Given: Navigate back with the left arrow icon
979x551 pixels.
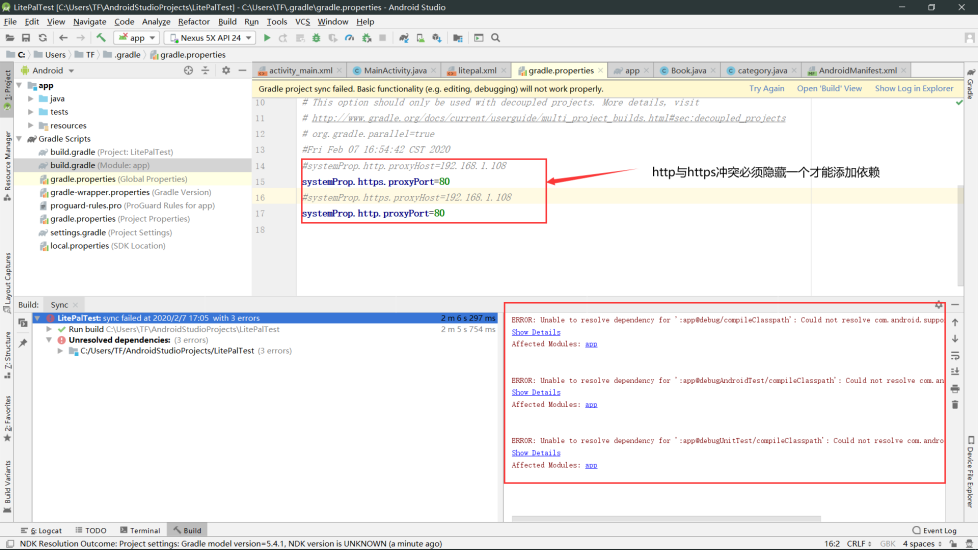Looking at the screenshot, I should point(63,38).
